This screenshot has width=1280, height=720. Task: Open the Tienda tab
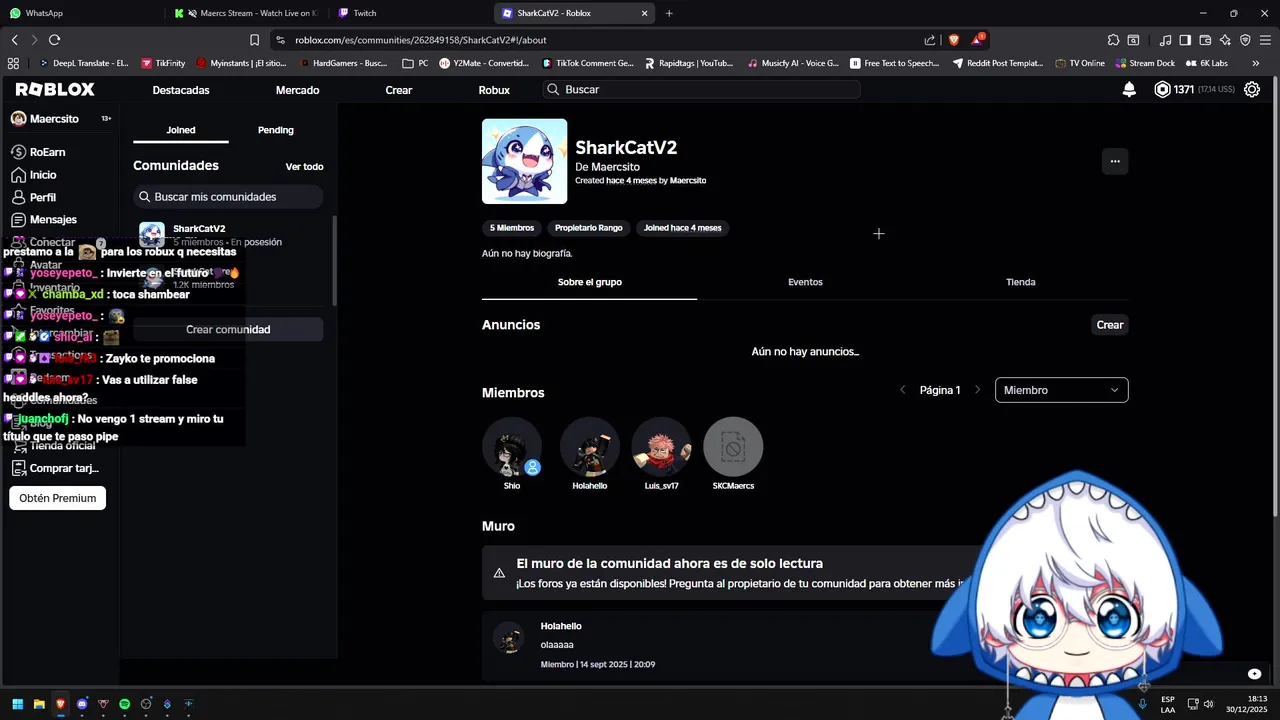pyautogui.click(x=1021, y=282)
